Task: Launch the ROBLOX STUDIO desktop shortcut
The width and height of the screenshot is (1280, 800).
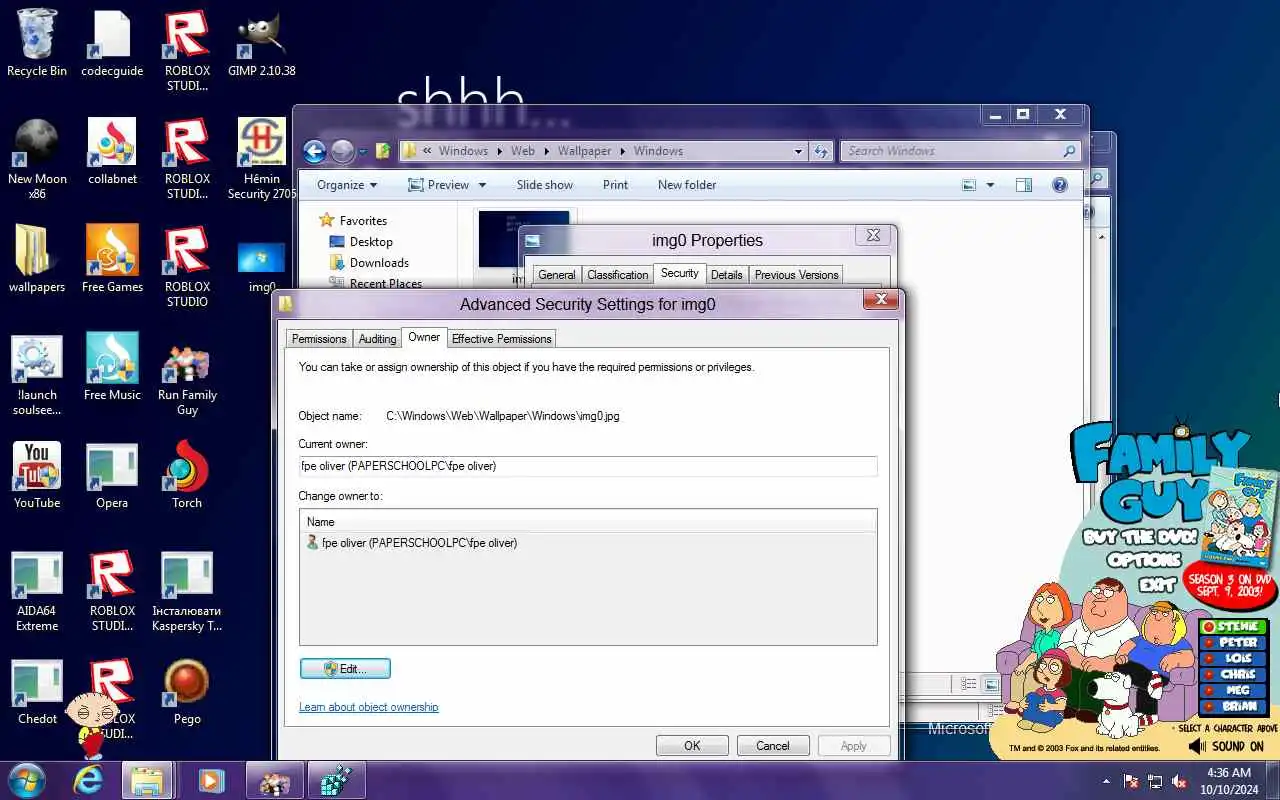Action: click(x=187, y=266)
